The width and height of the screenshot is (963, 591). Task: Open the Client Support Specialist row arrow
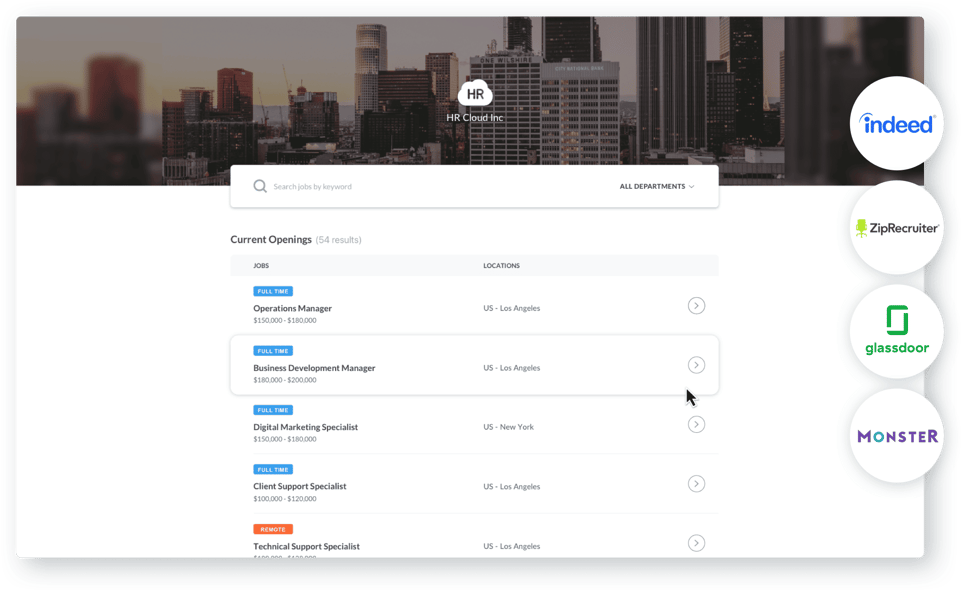696,484
